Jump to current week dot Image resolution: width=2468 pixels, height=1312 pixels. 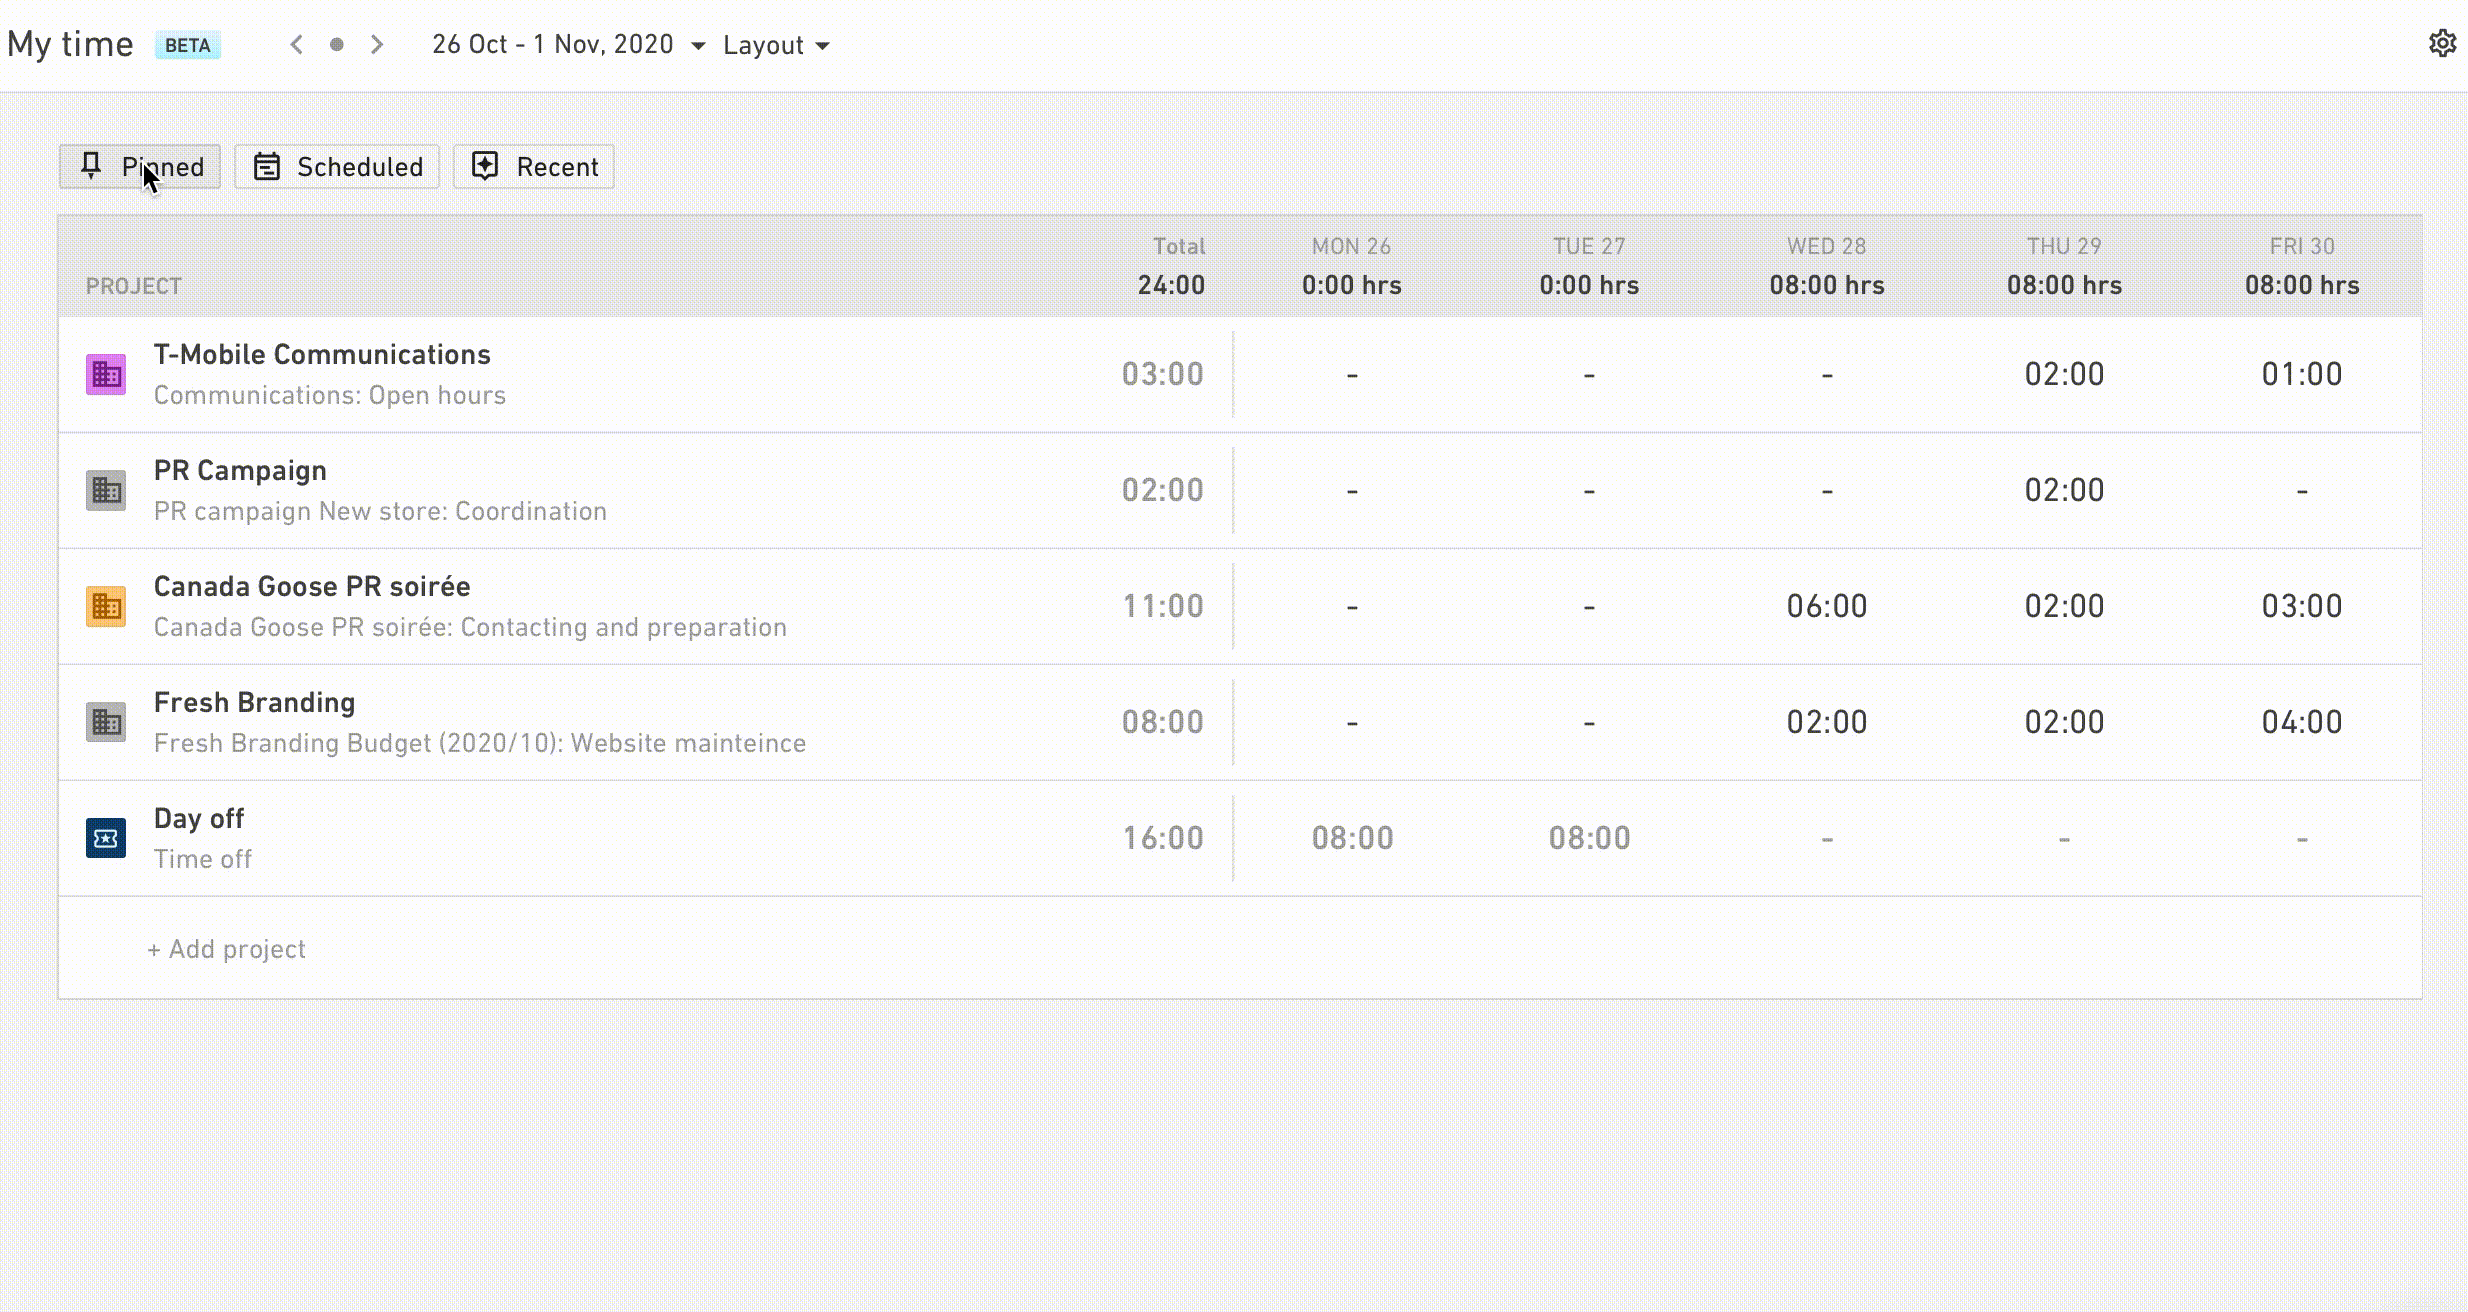click(337, 44)
